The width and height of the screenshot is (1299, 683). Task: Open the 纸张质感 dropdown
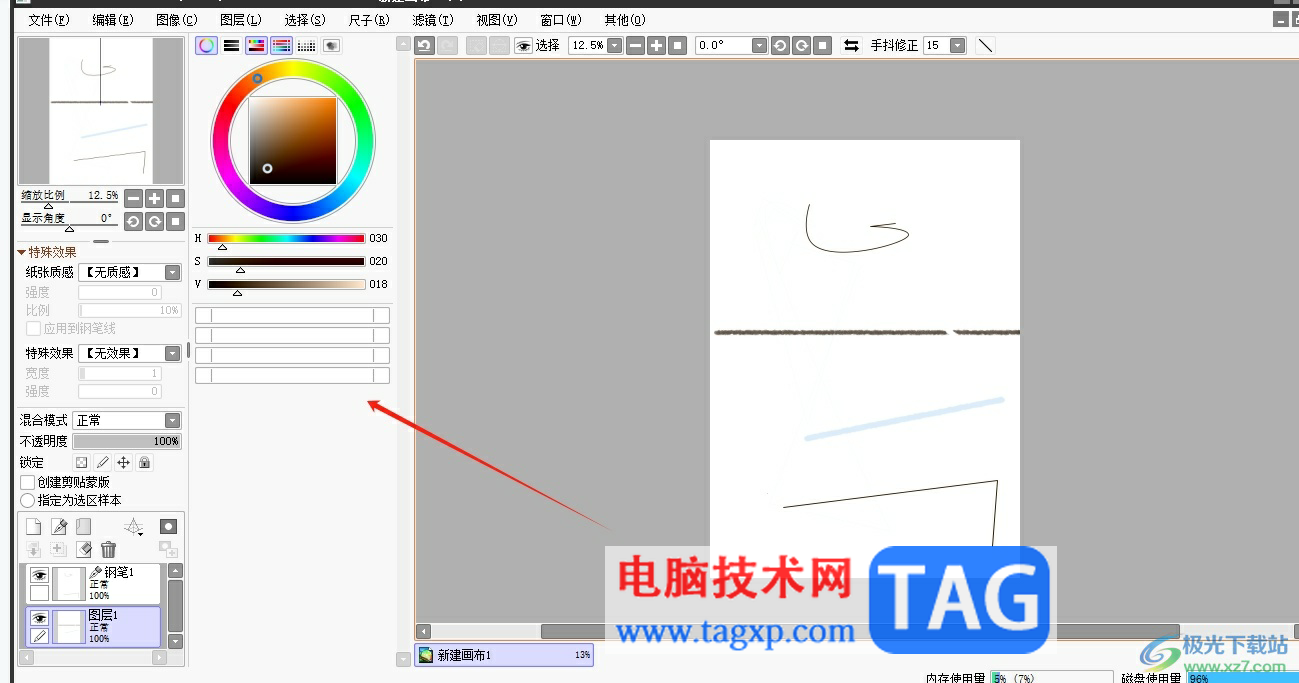tap(172, 272)
